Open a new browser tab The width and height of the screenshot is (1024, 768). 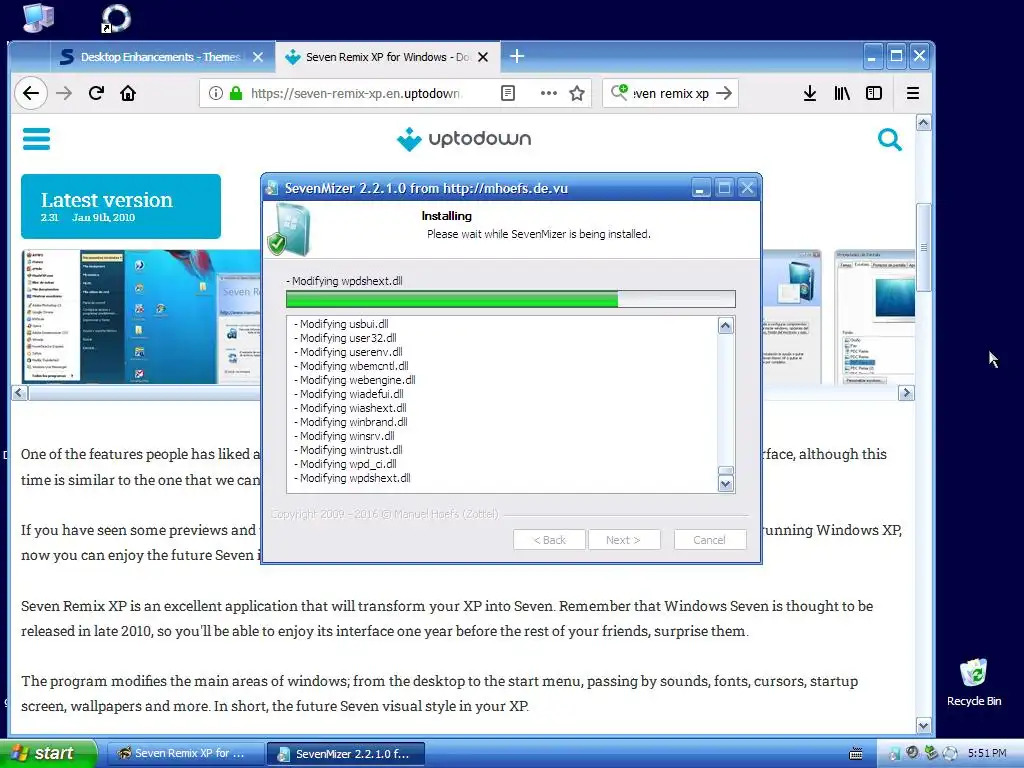point(517,57)
